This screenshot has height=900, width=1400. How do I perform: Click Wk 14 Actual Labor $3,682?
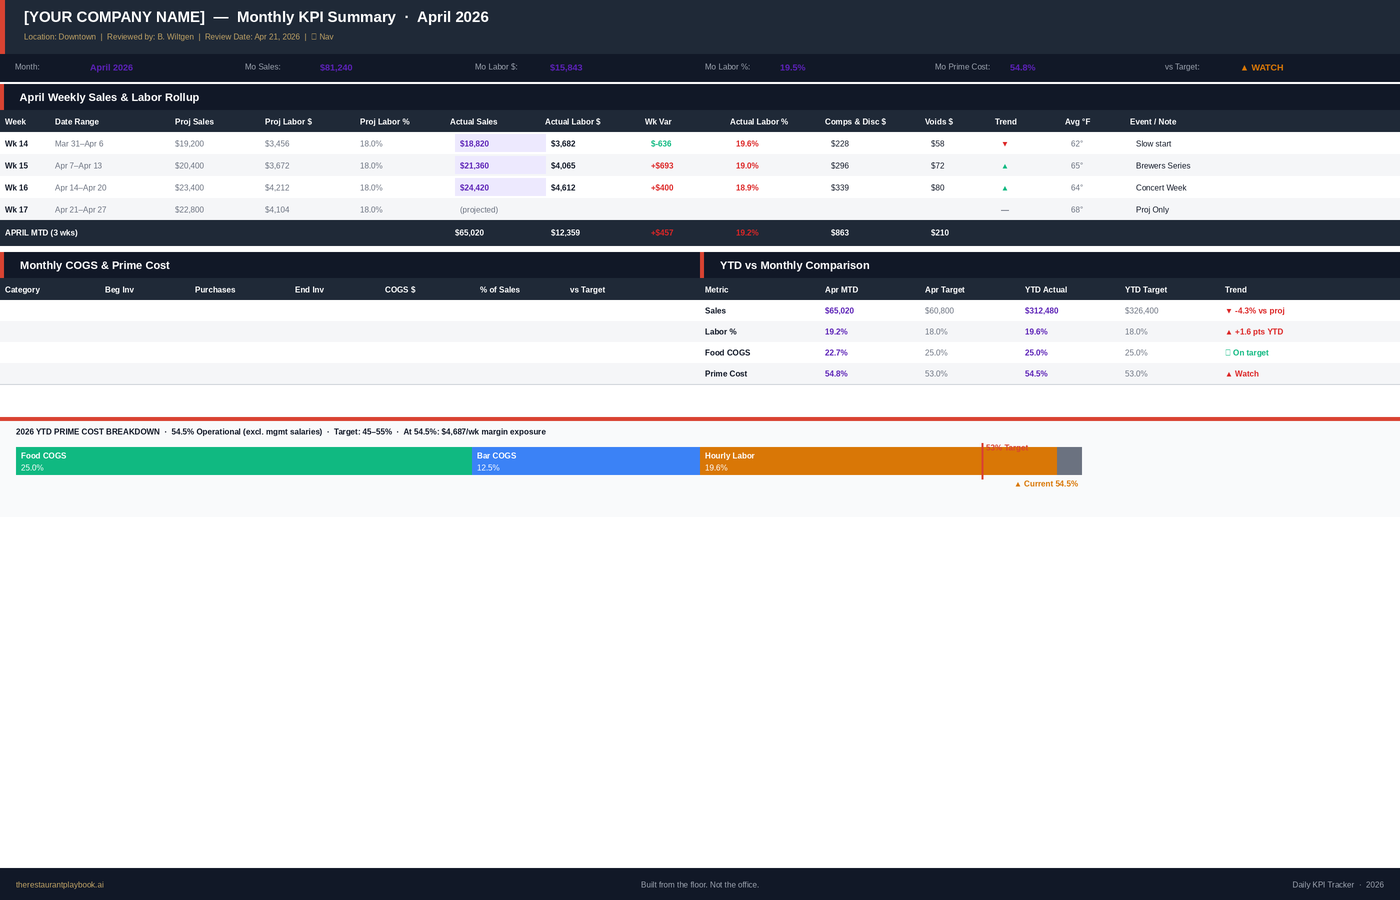point(563,144)
